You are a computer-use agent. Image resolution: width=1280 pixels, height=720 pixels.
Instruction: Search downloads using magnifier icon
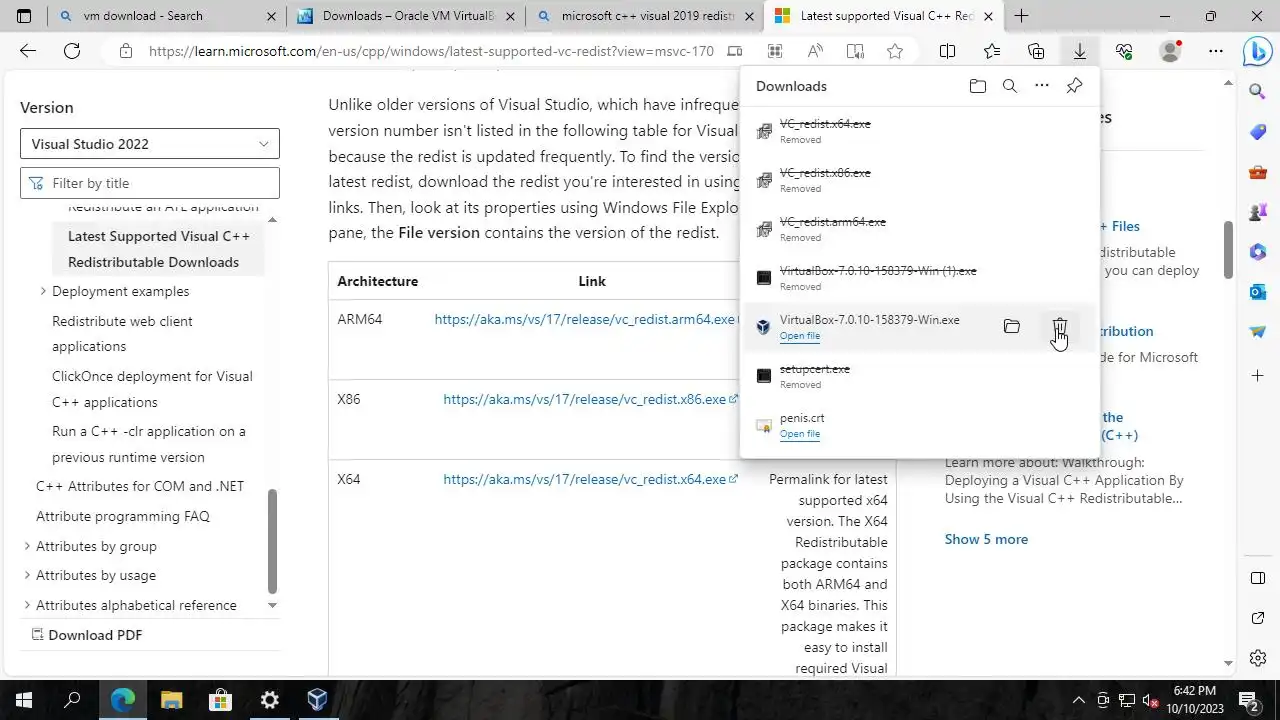click(1010, 86)
